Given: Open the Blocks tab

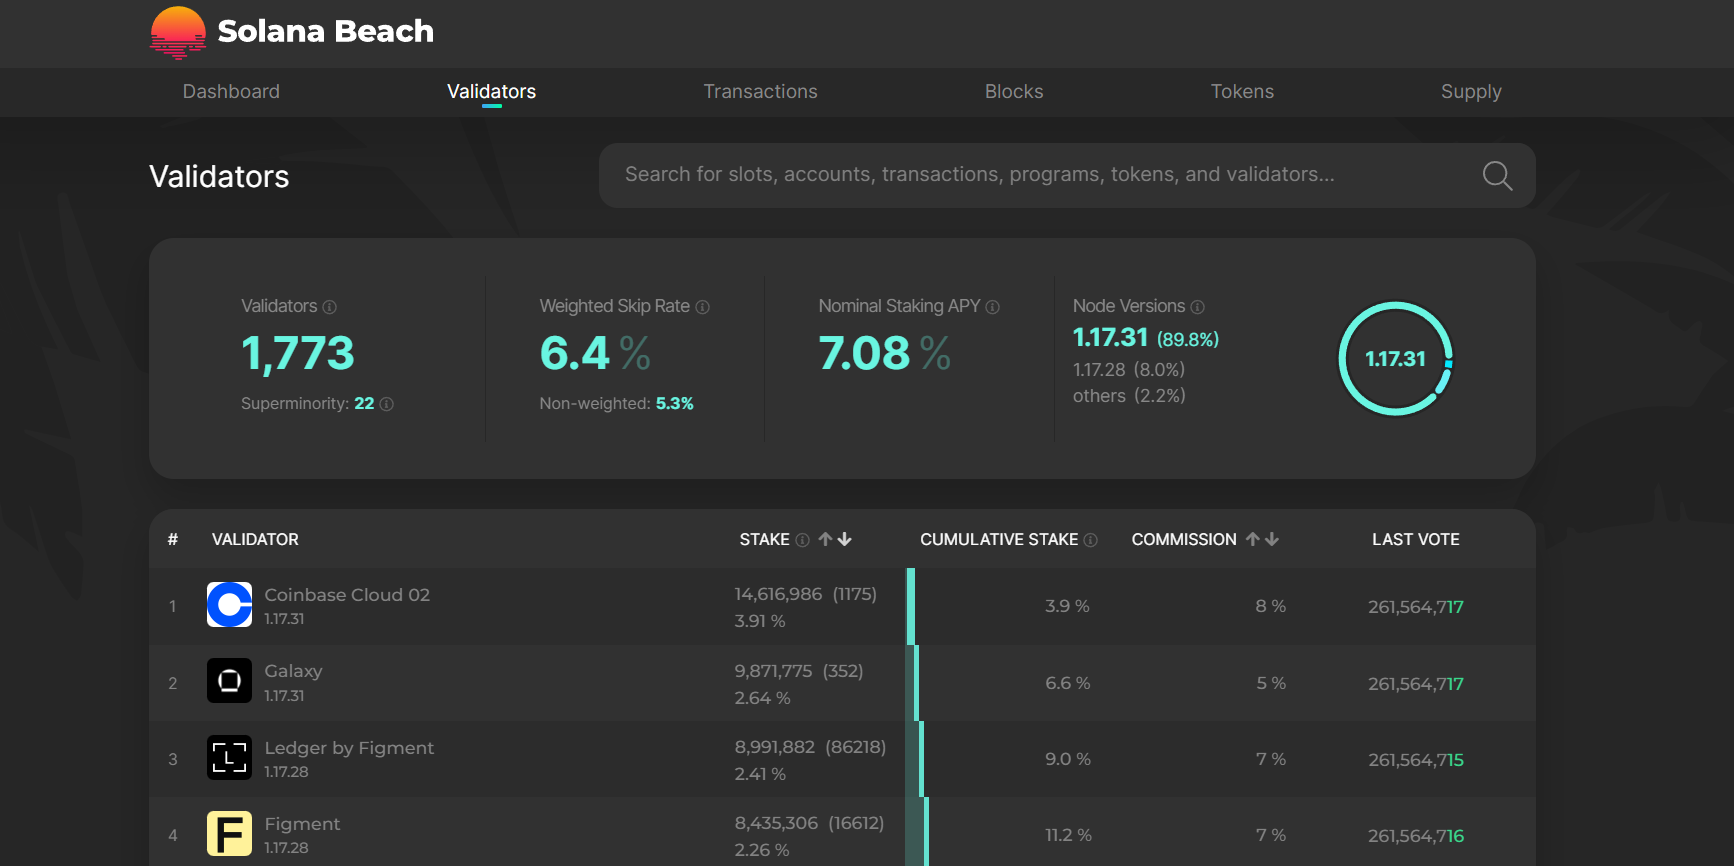Looking at the screenshot, I should coord(1014,91).
